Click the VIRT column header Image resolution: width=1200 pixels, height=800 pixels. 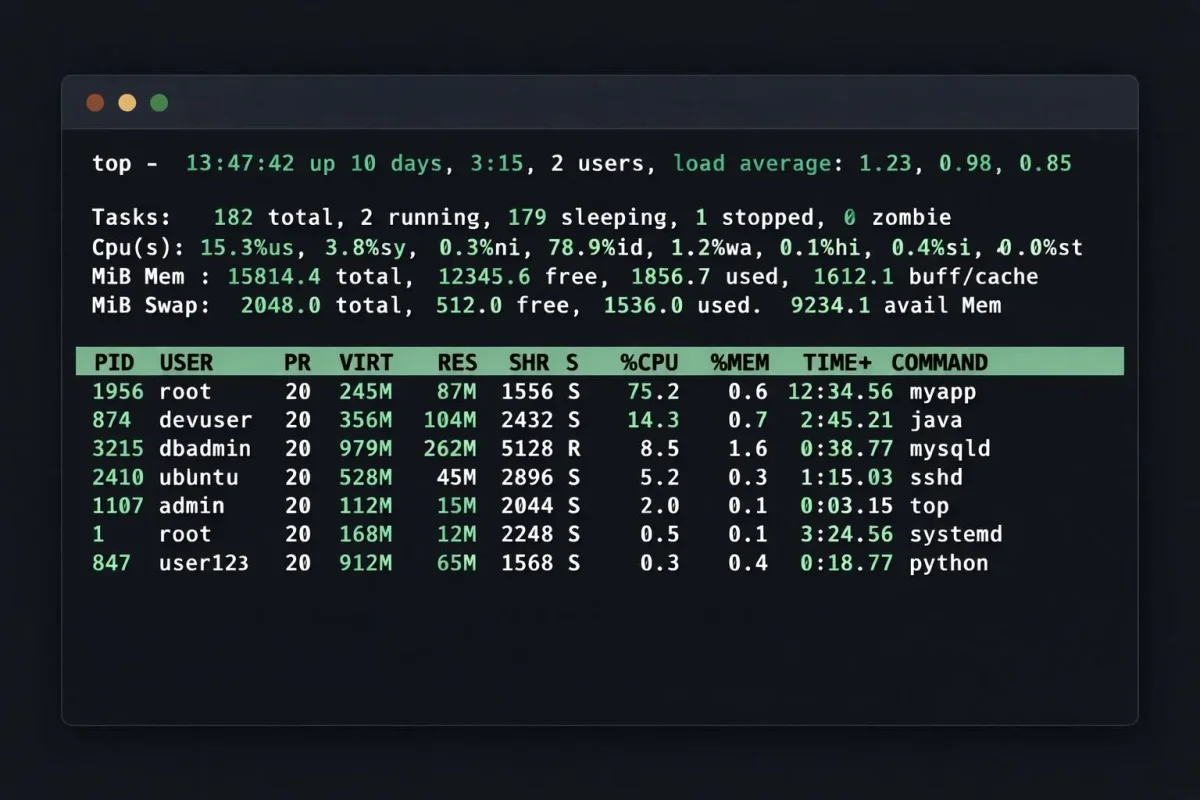click(x=366, y=362)
